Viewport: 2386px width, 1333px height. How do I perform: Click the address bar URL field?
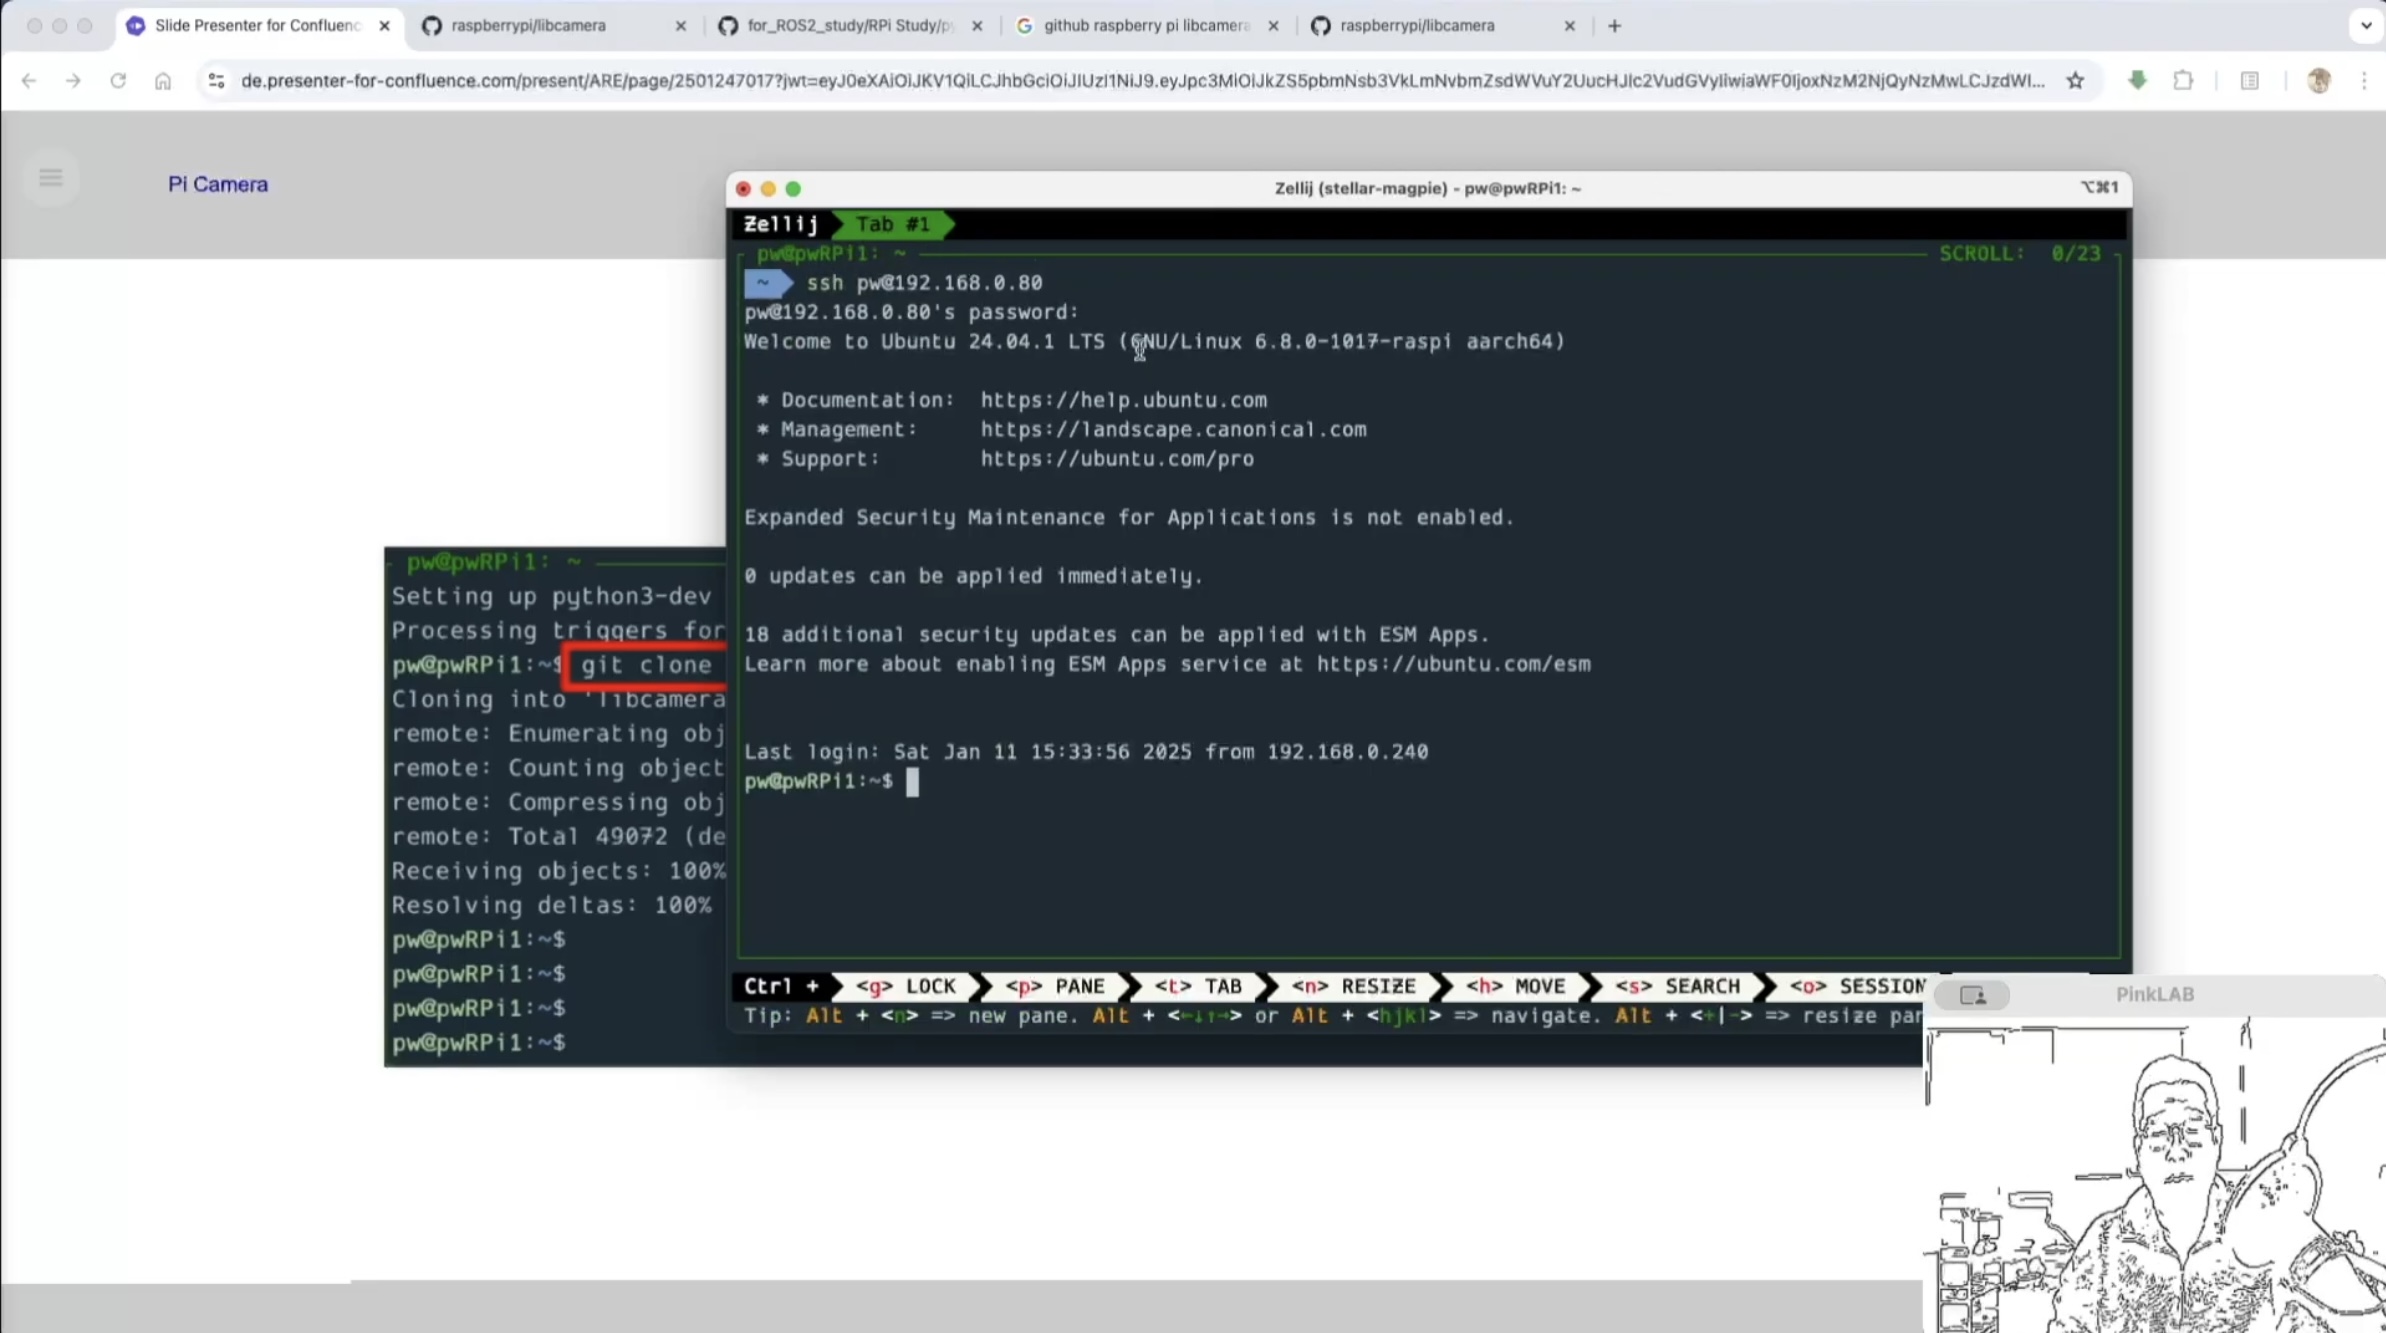tap(1140, 81)
